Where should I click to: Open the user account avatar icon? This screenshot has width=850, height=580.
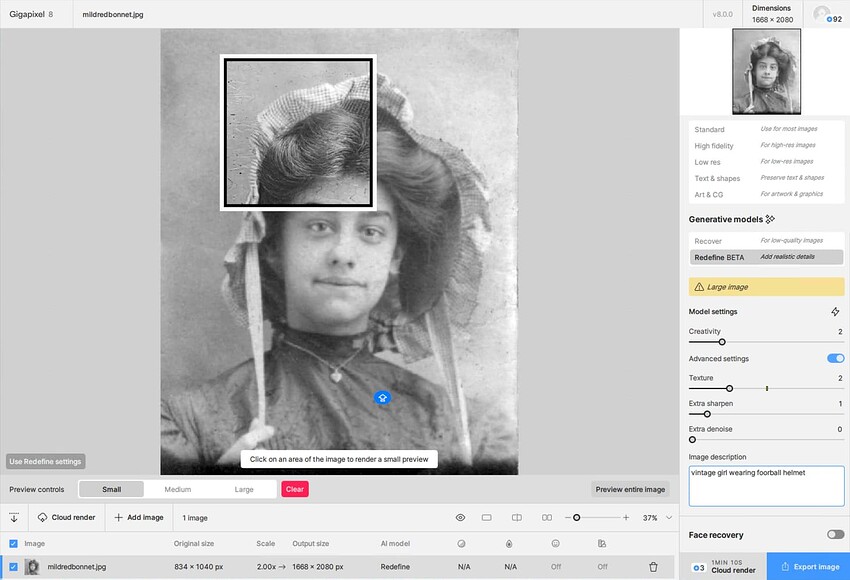click(822, 13)
